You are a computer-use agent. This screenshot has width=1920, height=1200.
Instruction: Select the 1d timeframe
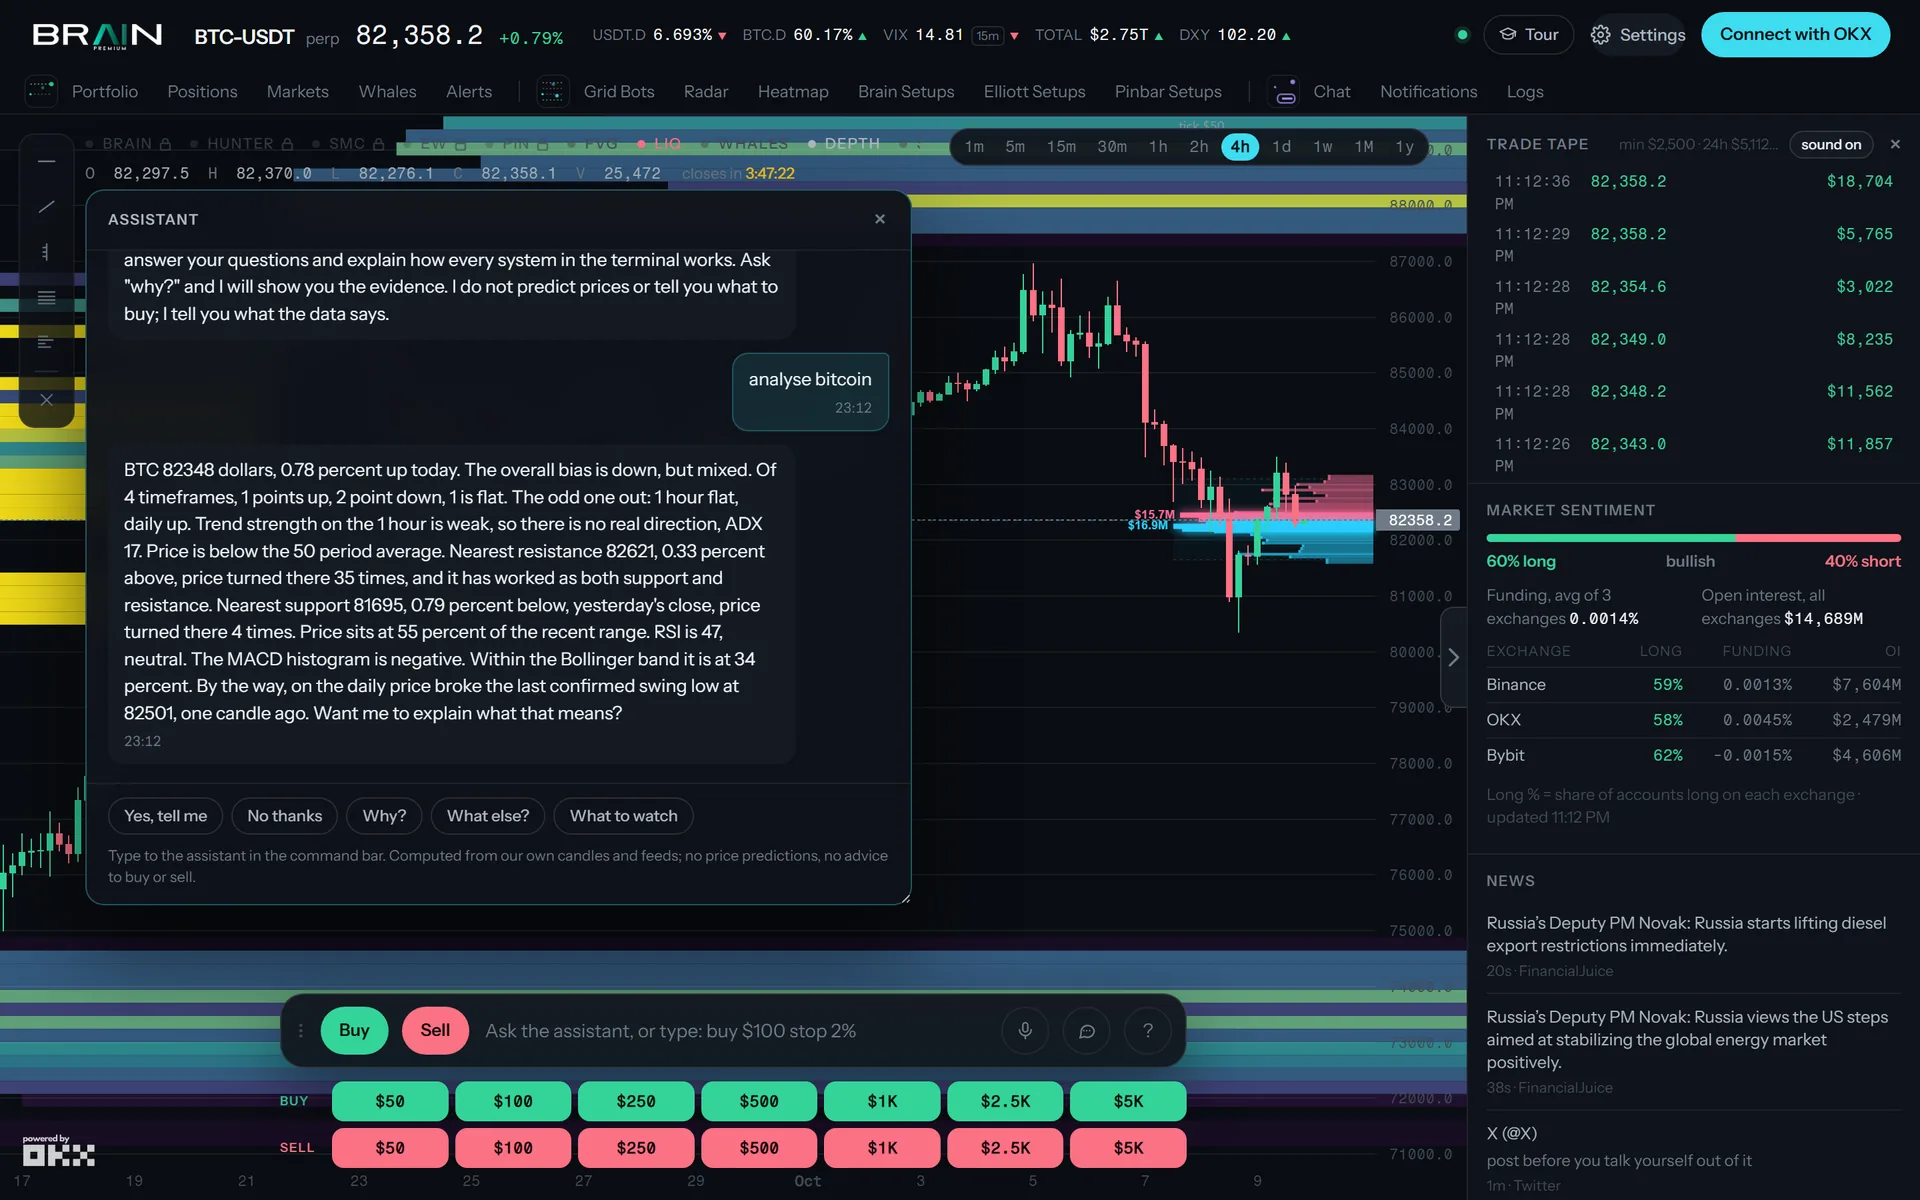point(1281,146)
